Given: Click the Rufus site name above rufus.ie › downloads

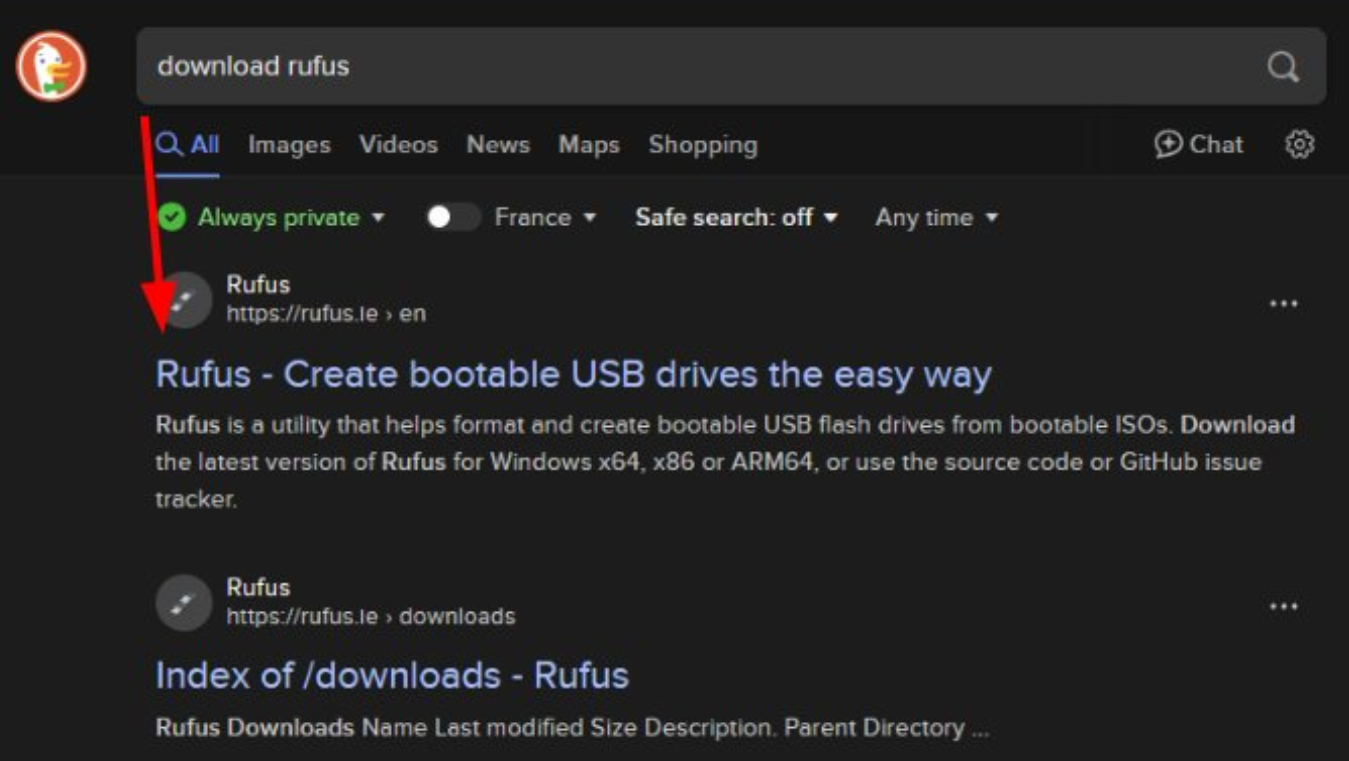Looking at the screenshot, I should tap(258, 587).
